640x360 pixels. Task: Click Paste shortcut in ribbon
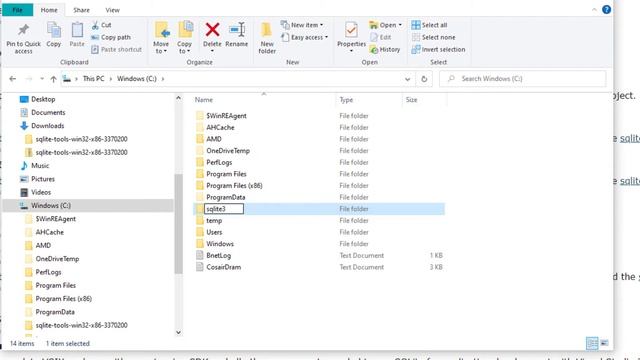[x=116, y=49]
